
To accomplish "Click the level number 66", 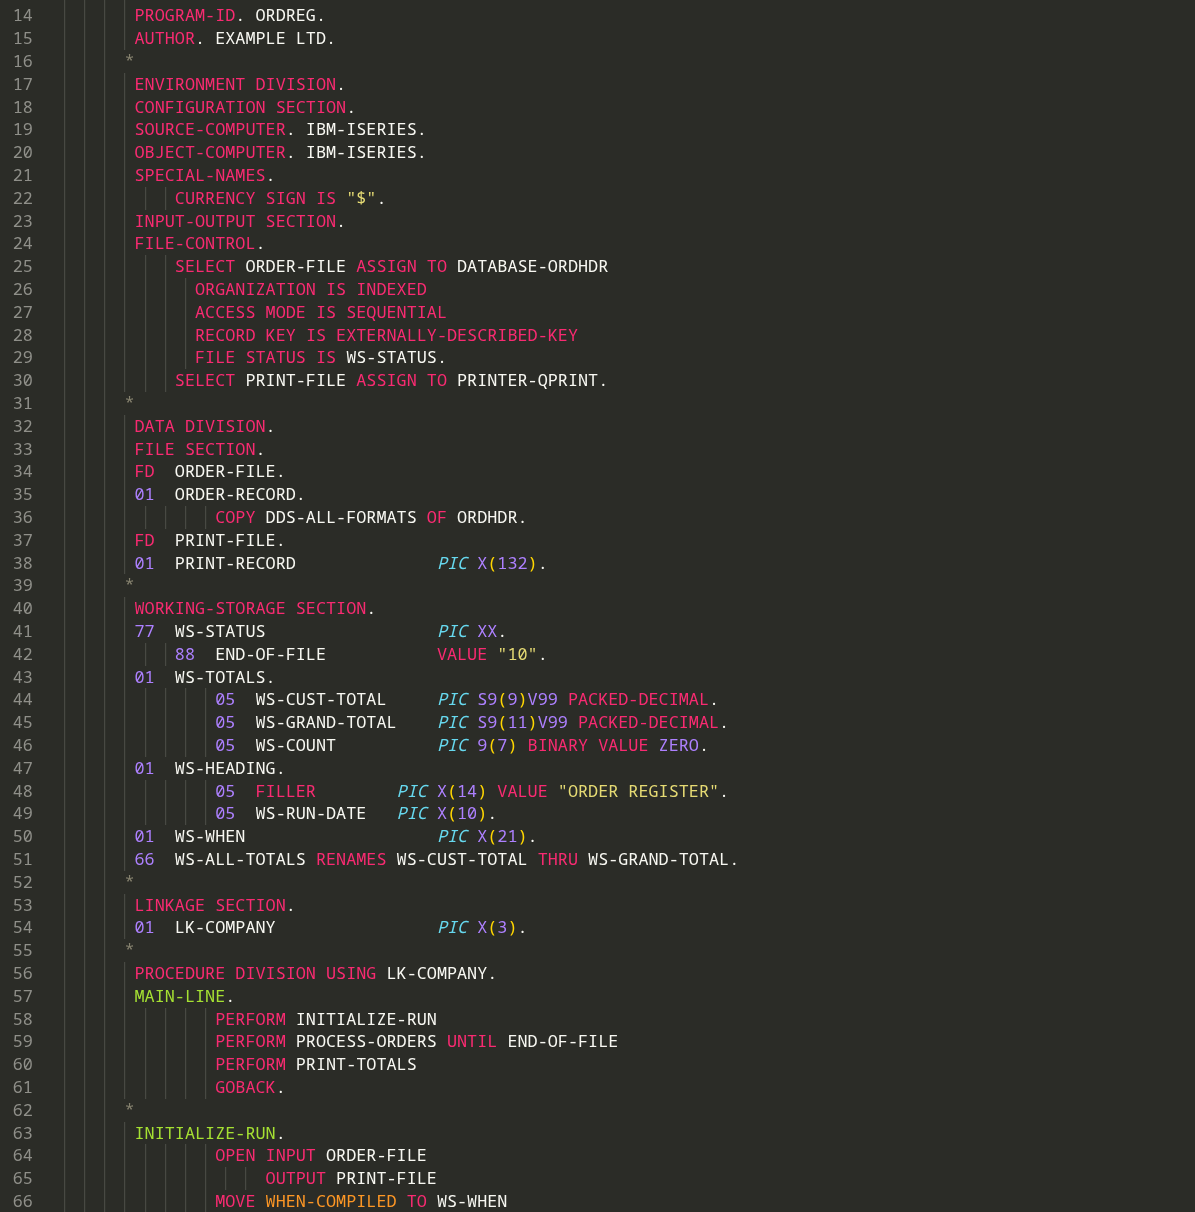I will (x=144, y=860).
